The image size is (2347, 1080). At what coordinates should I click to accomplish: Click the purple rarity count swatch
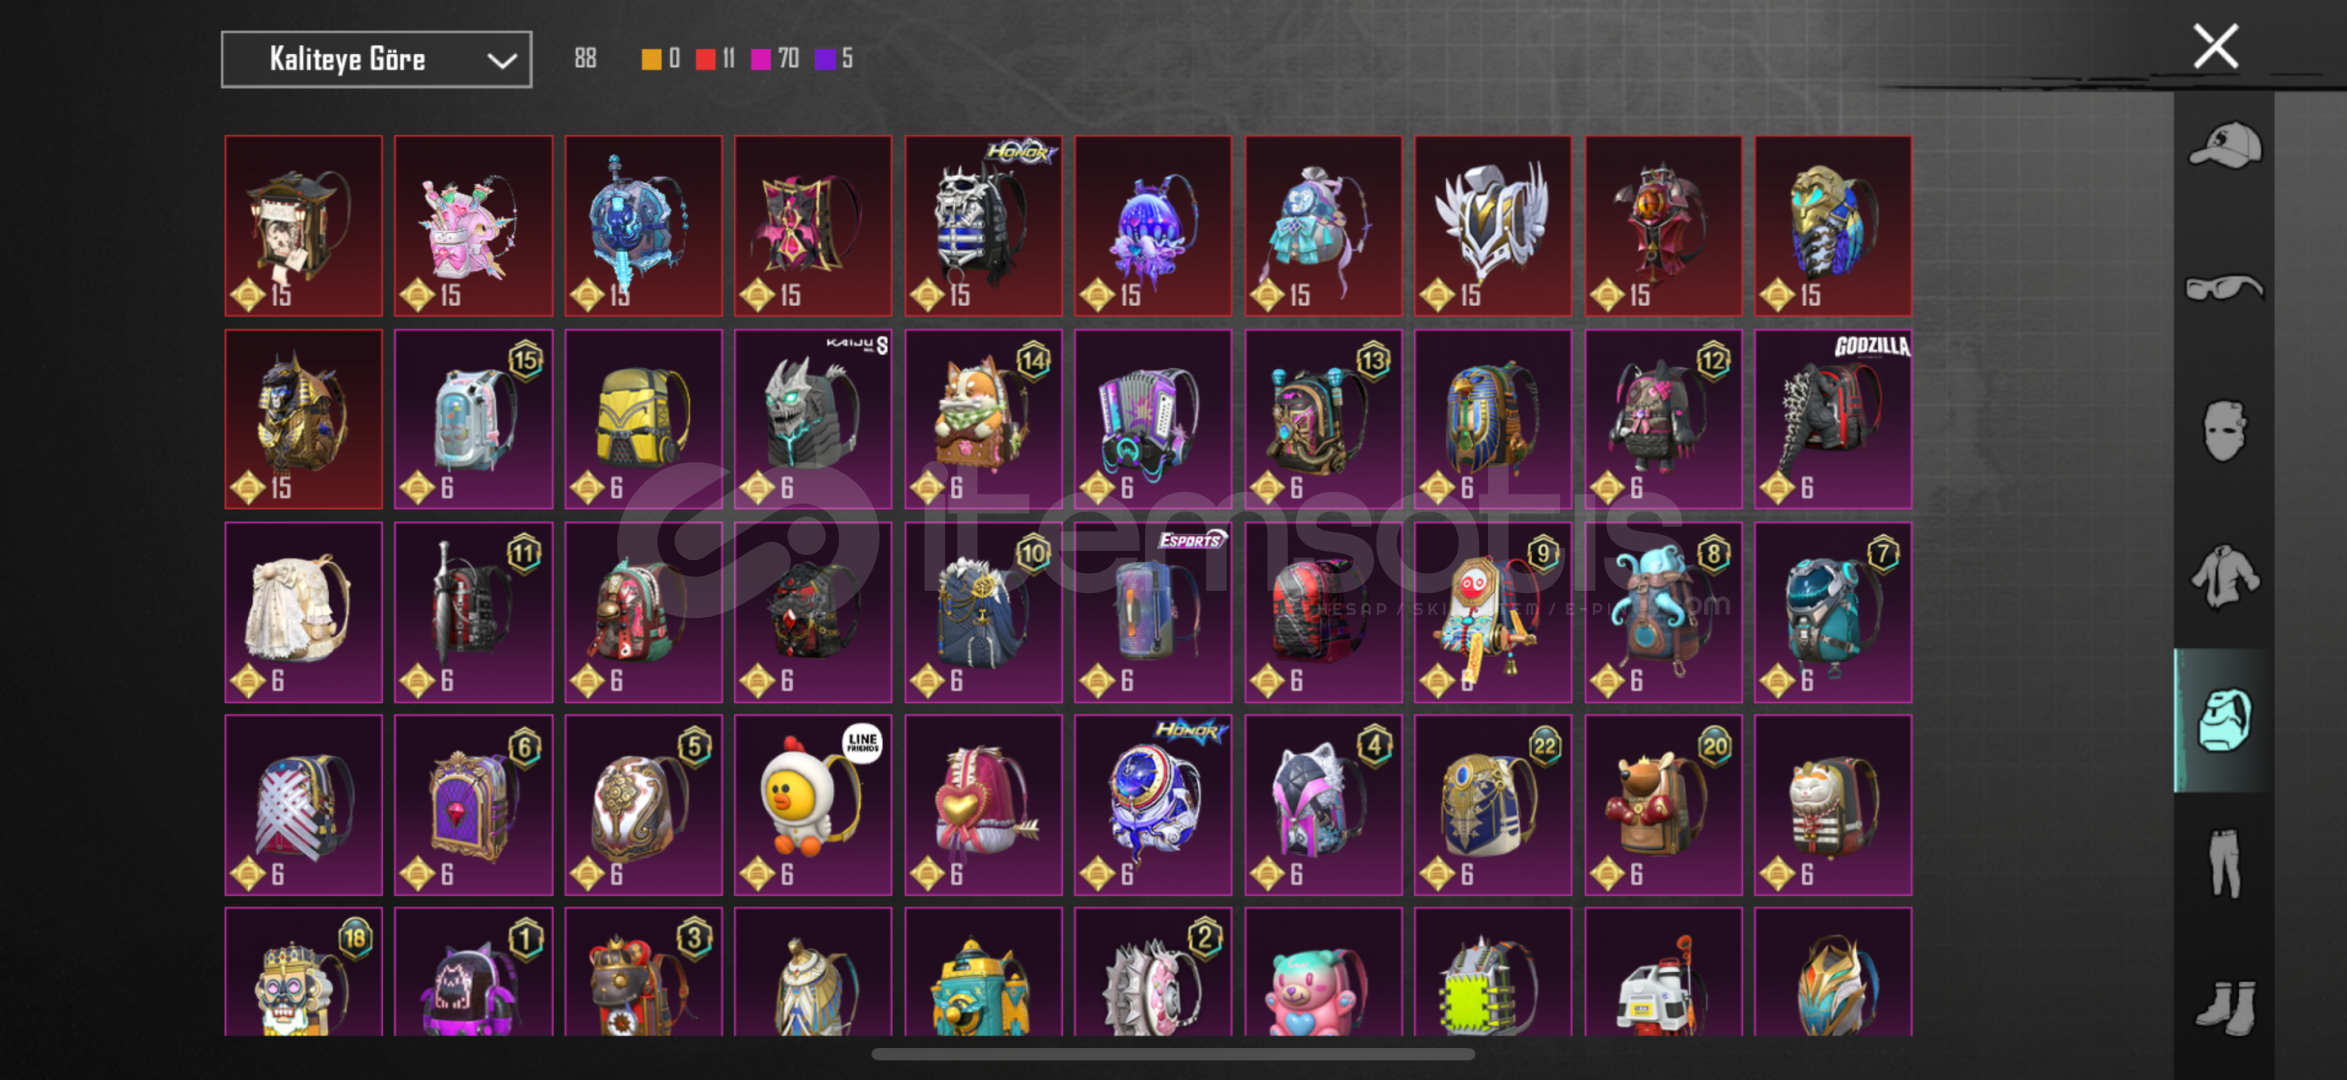tap(825, 59)
